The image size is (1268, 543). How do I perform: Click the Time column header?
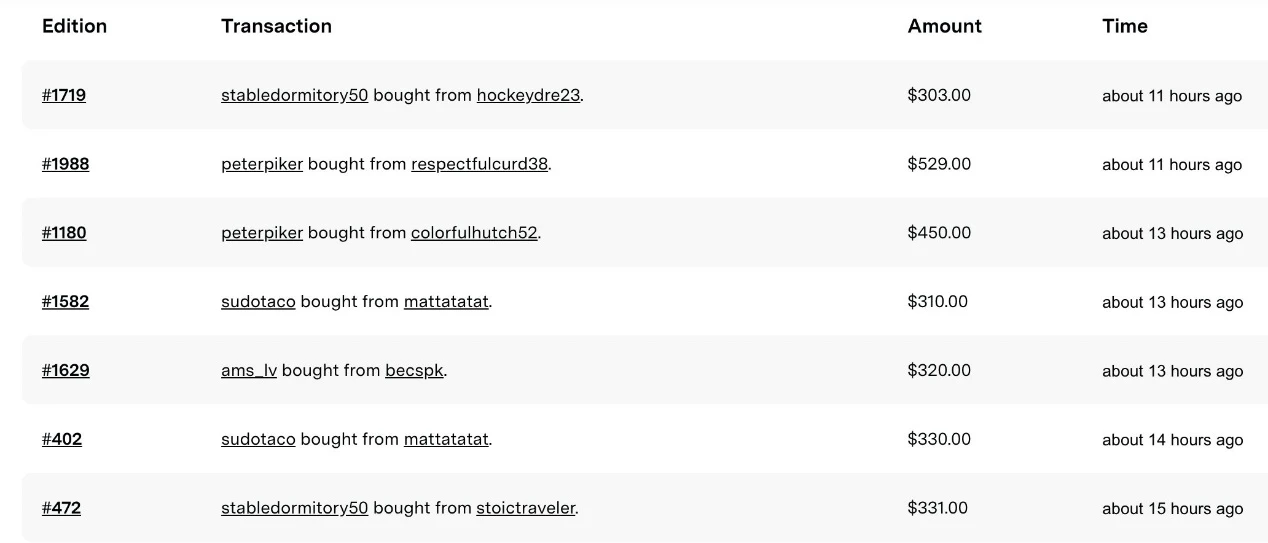(1124, 26)
